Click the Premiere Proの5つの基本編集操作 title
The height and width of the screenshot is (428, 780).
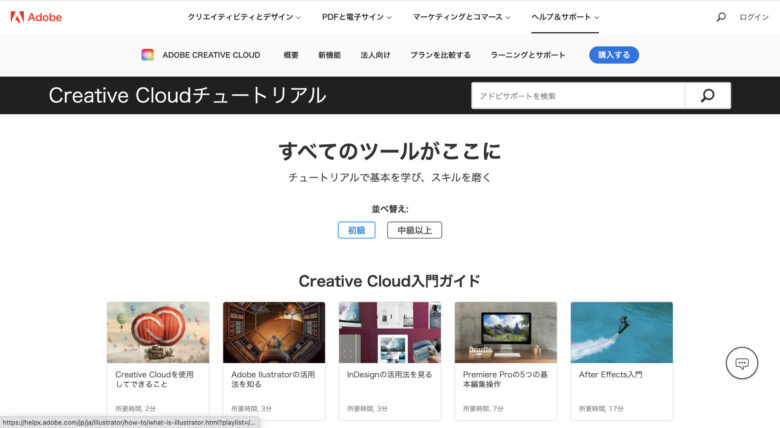(505, 379)
